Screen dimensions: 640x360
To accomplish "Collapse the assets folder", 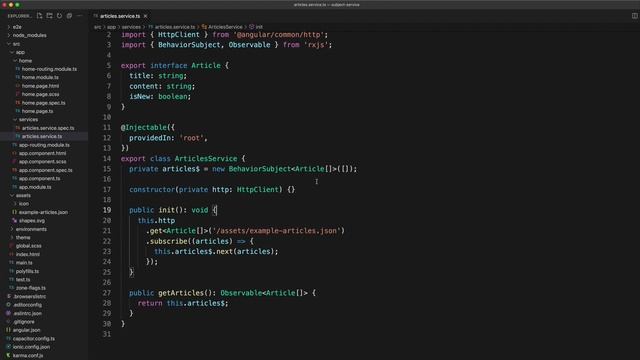I will click(x=23, y=196).
